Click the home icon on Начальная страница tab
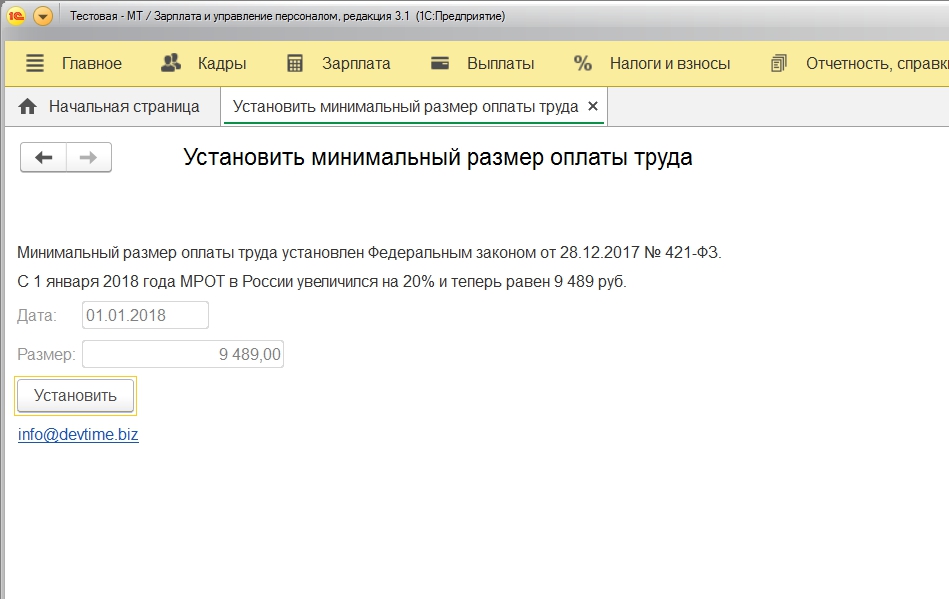 click(x=28, y=106)
